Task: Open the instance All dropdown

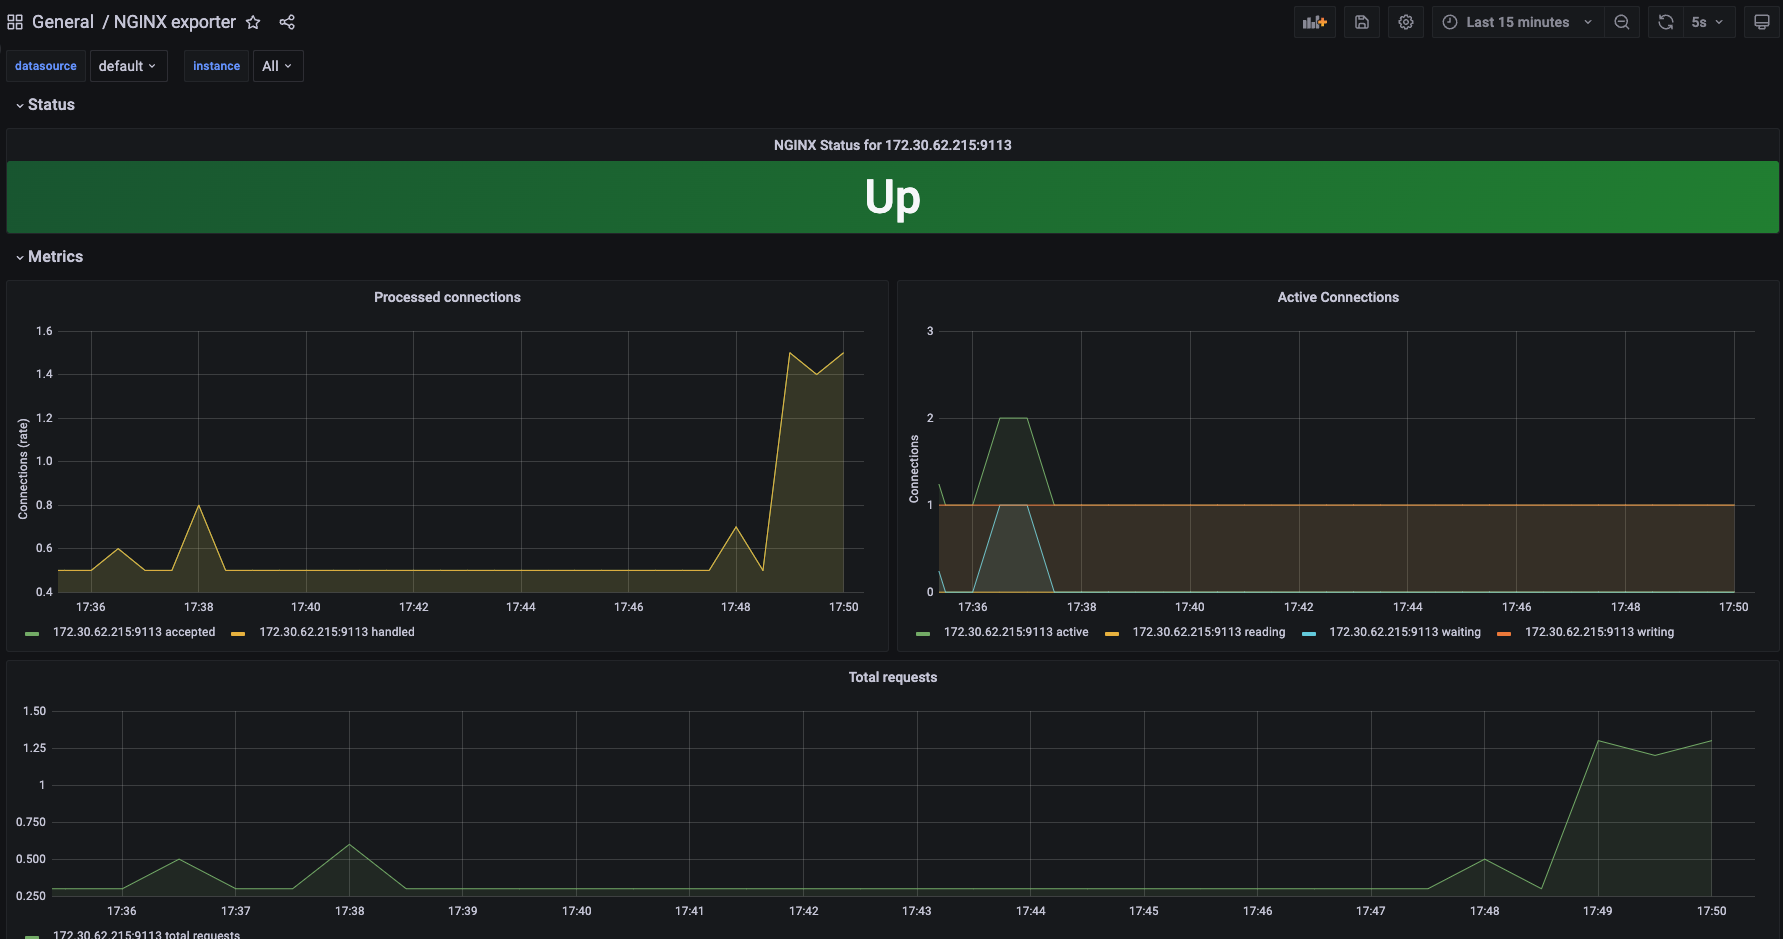Action: (x=277, y=66)
